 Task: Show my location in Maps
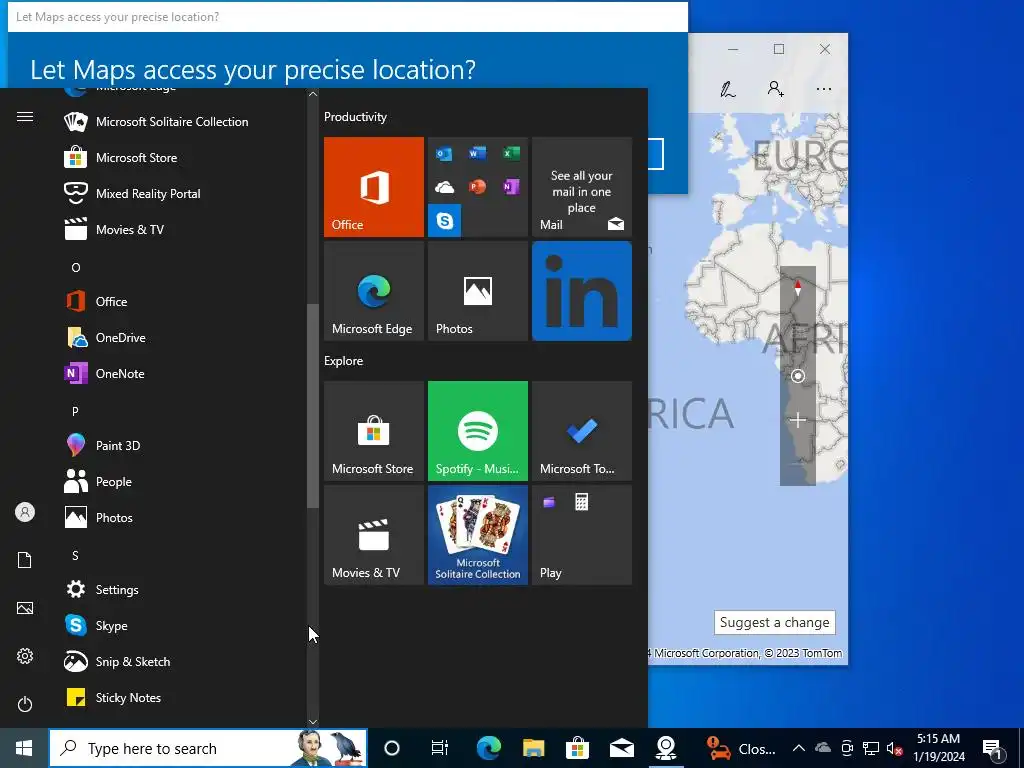pyautogui.click(x=797, y=376)
